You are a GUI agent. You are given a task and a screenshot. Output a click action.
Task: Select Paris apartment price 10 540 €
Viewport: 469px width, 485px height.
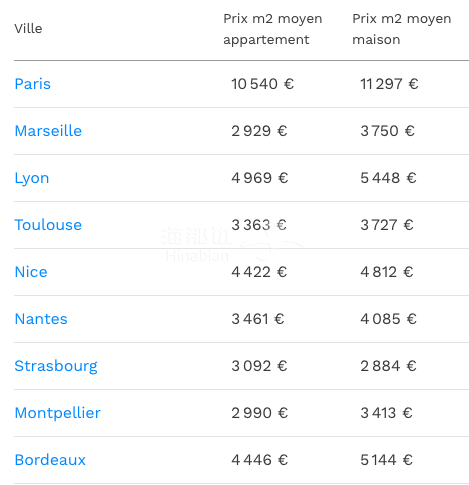[263, 84]
